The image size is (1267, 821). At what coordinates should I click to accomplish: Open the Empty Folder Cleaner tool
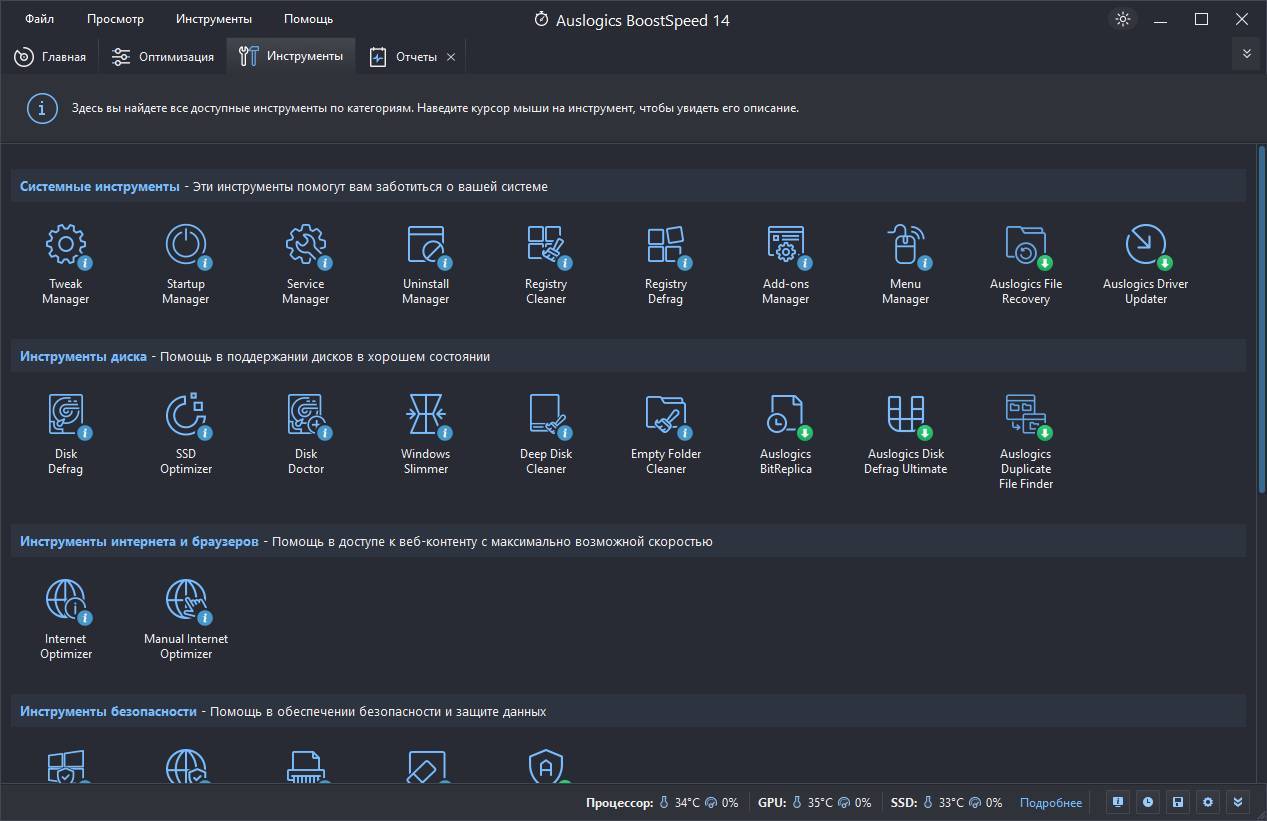click(666, 433)
